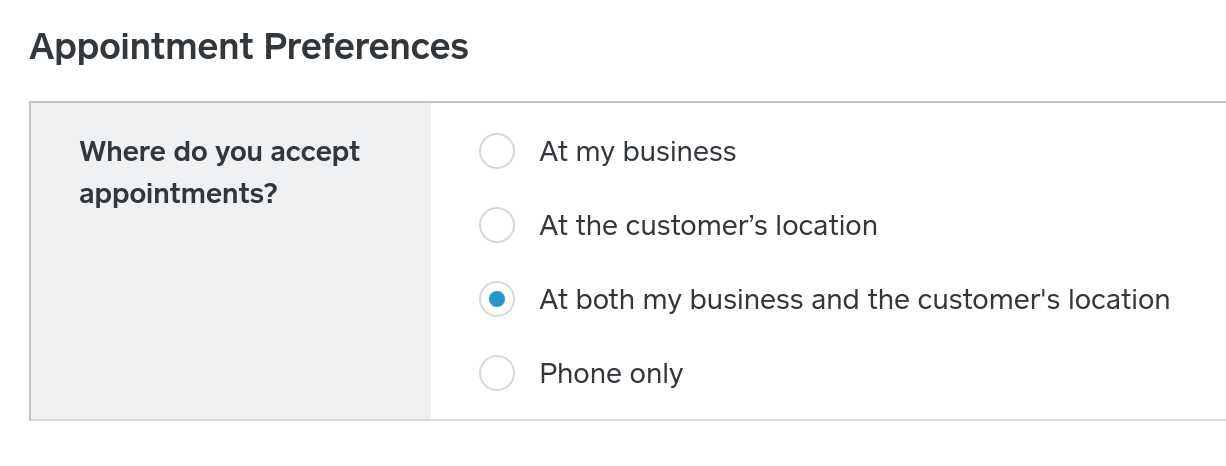This screenshot has width=1226, height=466.
Task: Click the "At both my business and the customer's location" text
Action: pyautogui.click(x=854, y=299)
